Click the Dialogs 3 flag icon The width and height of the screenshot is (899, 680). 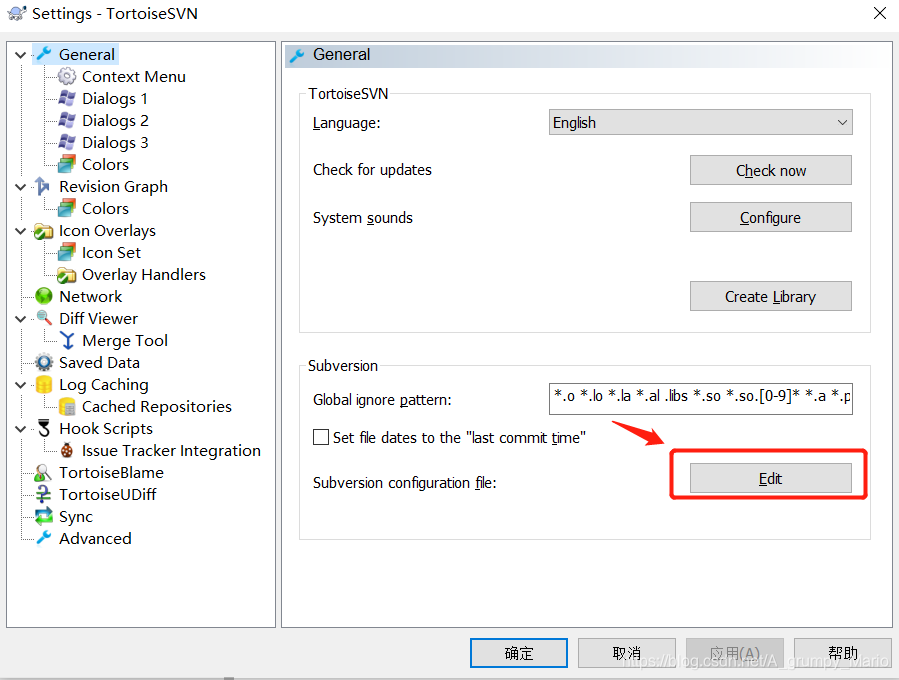pos(67,142)
